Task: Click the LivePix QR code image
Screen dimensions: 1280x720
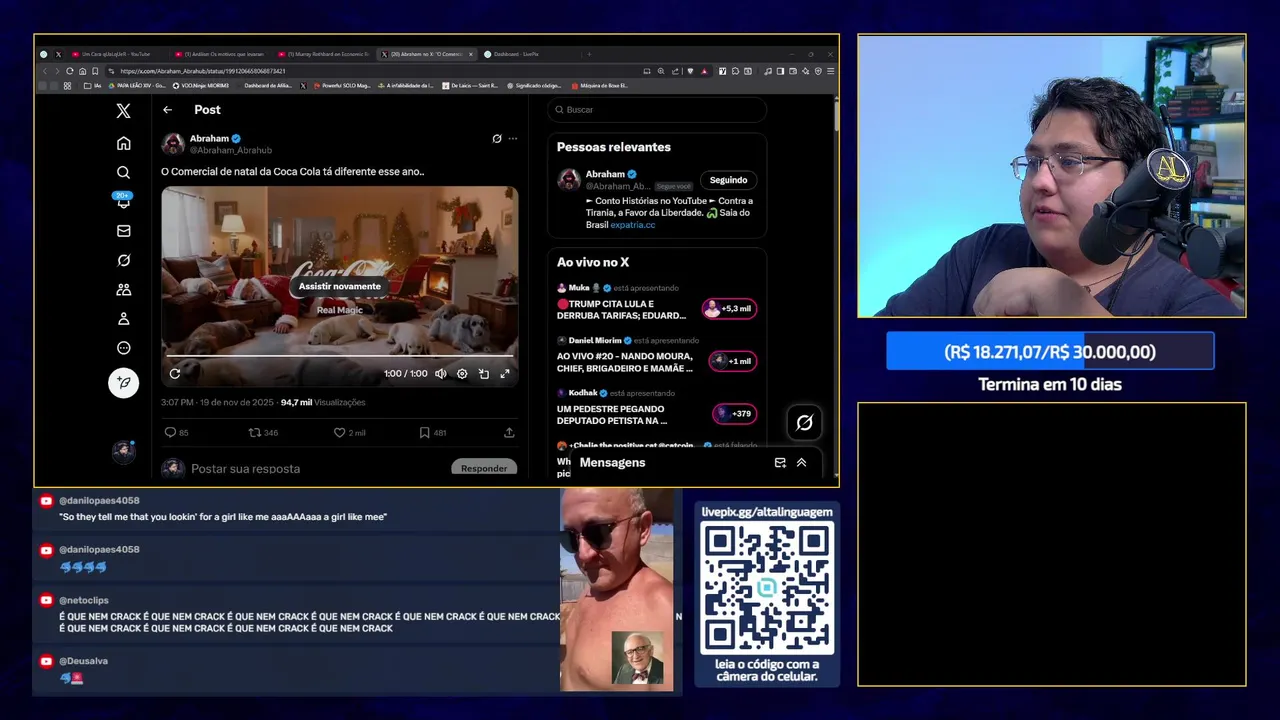Action: tap(767, 588)
